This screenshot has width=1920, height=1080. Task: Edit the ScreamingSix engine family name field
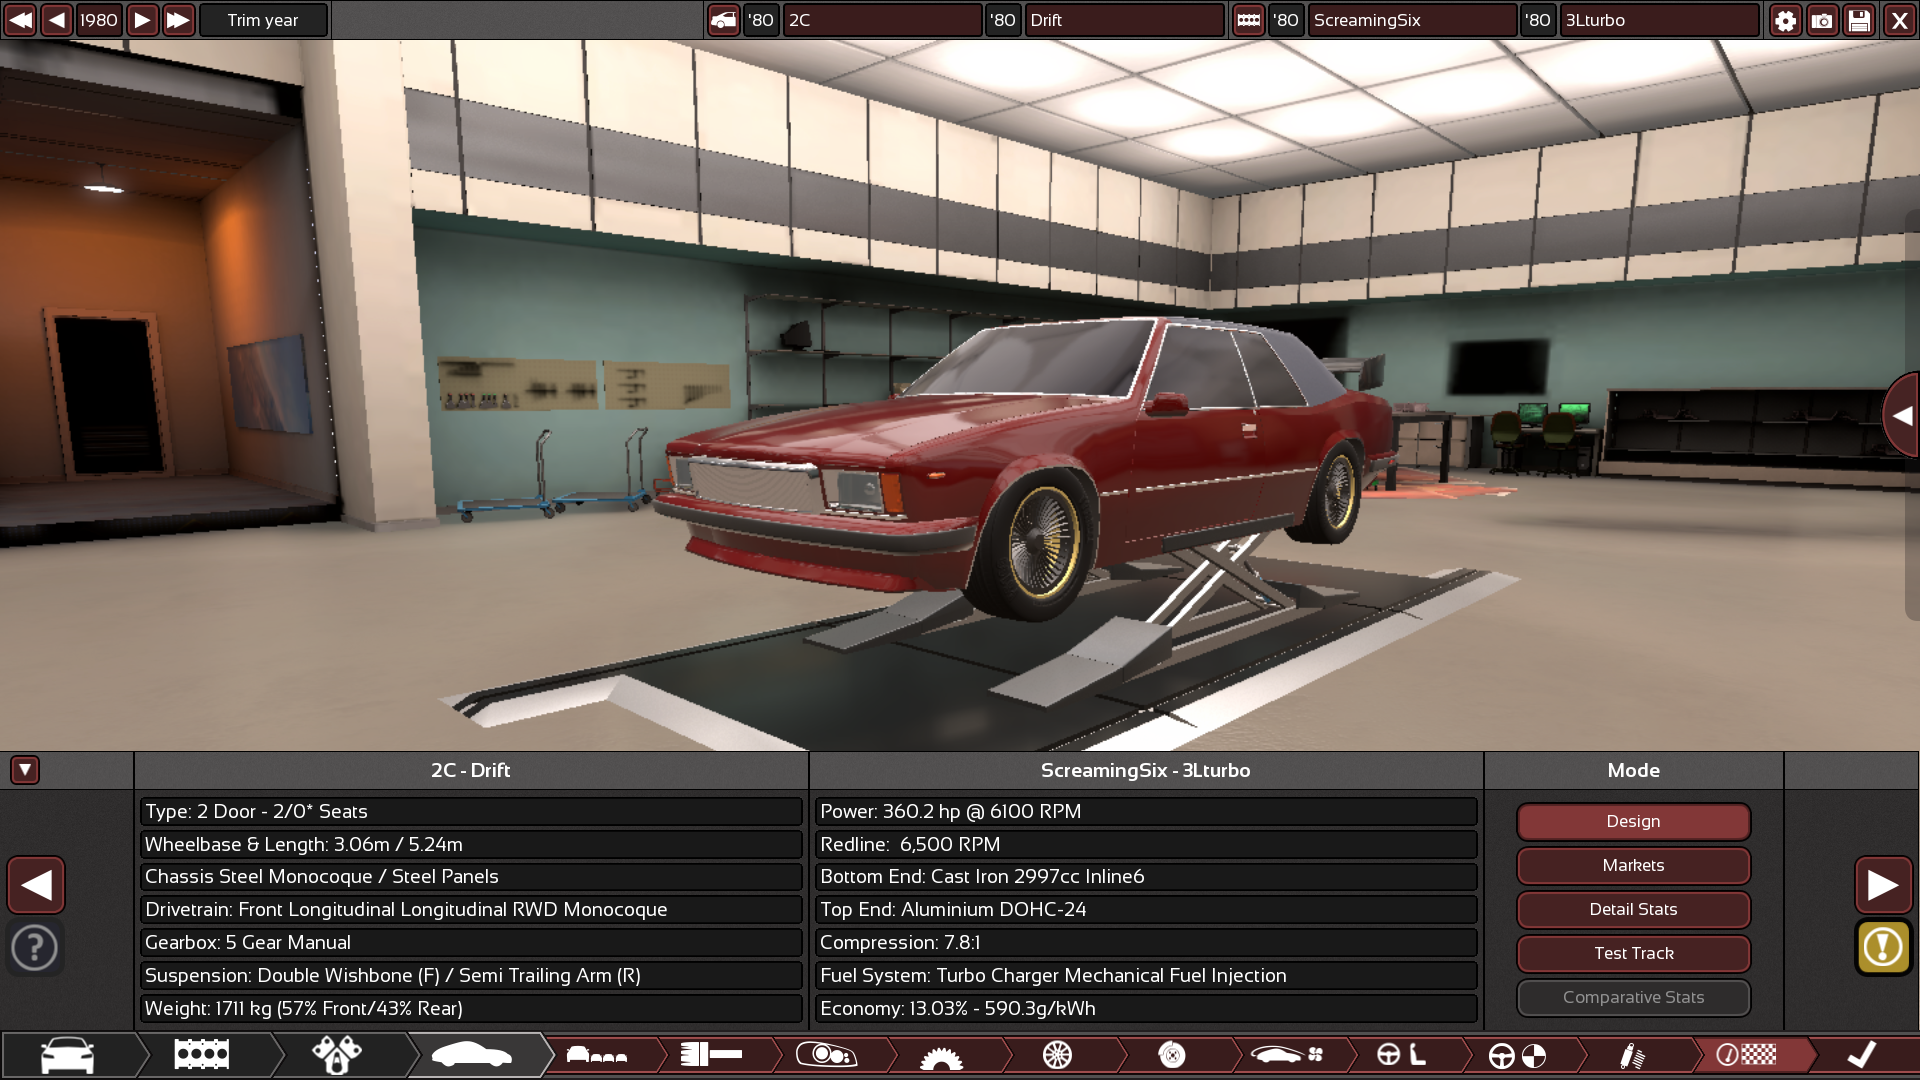(x=1412, y=20)
